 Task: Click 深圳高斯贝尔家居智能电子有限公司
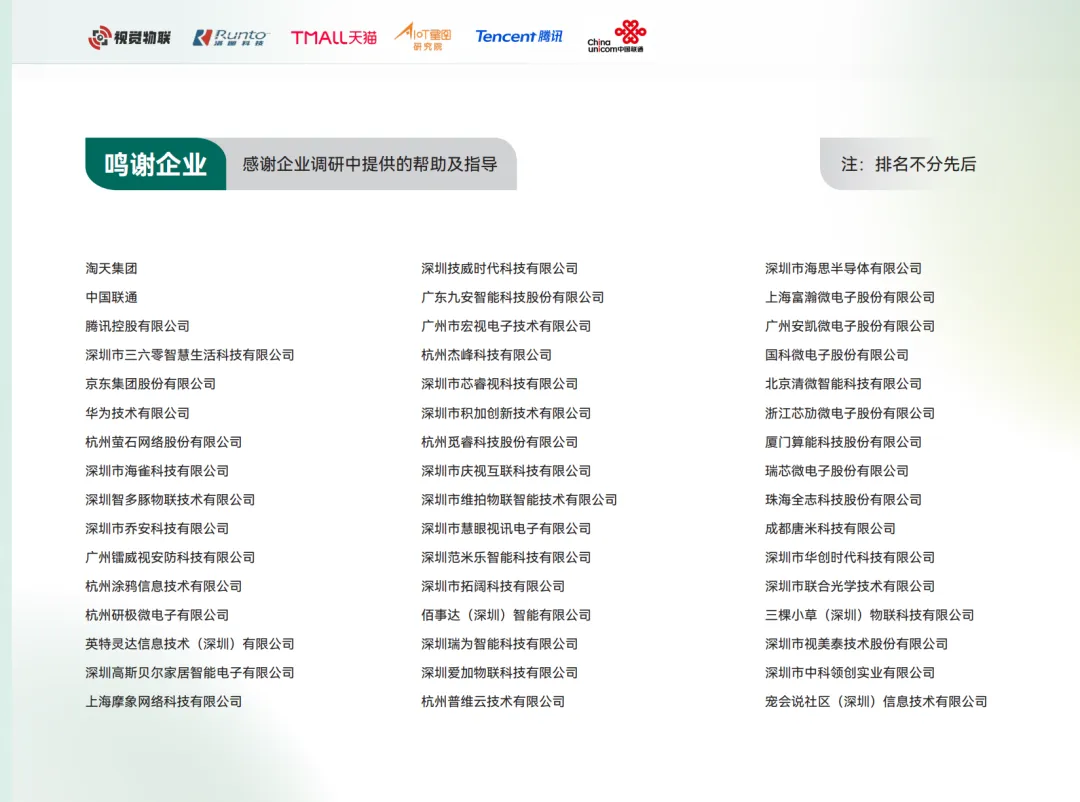[x=190, y=673]
